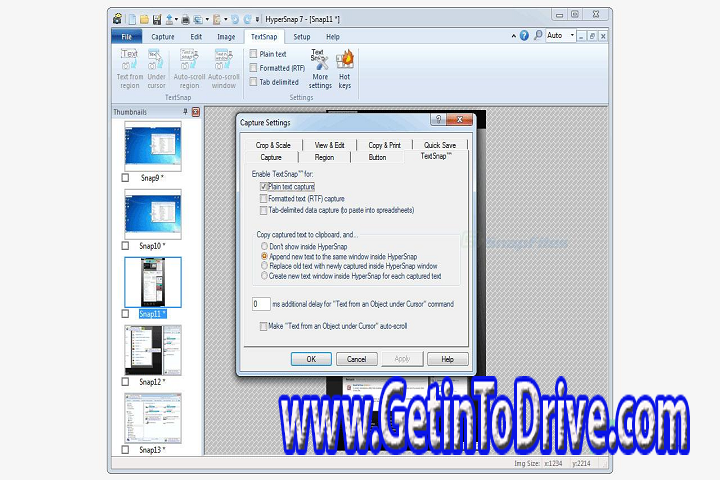Enable Formatted text (RTF) capture checkbox

click(x=264, y=198)
